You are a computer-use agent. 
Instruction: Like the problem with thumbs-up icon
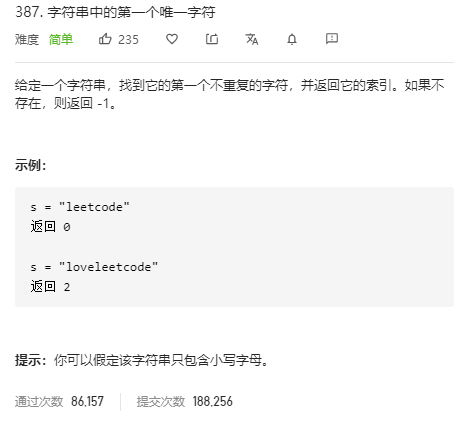pyautogui.click(x=105, y=39)
